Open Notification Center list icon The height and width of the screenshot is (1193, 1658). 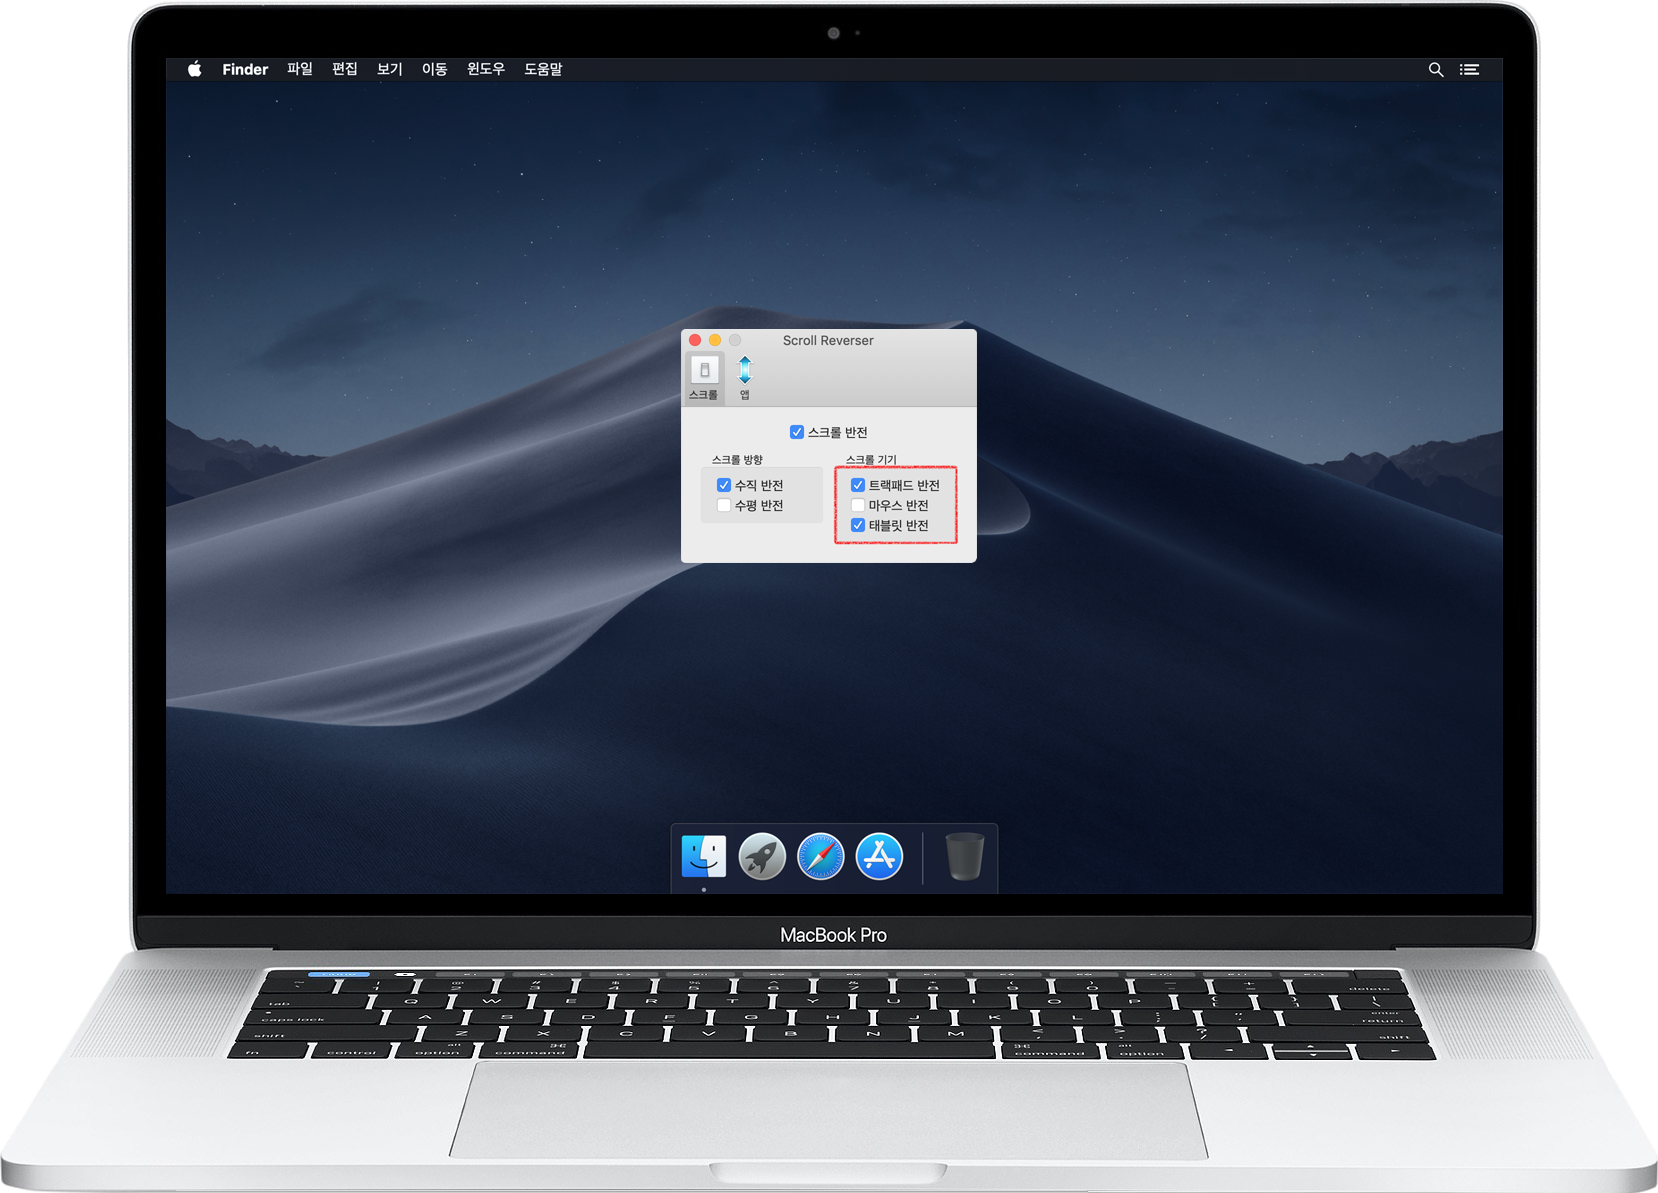(x=1469, y=69)
